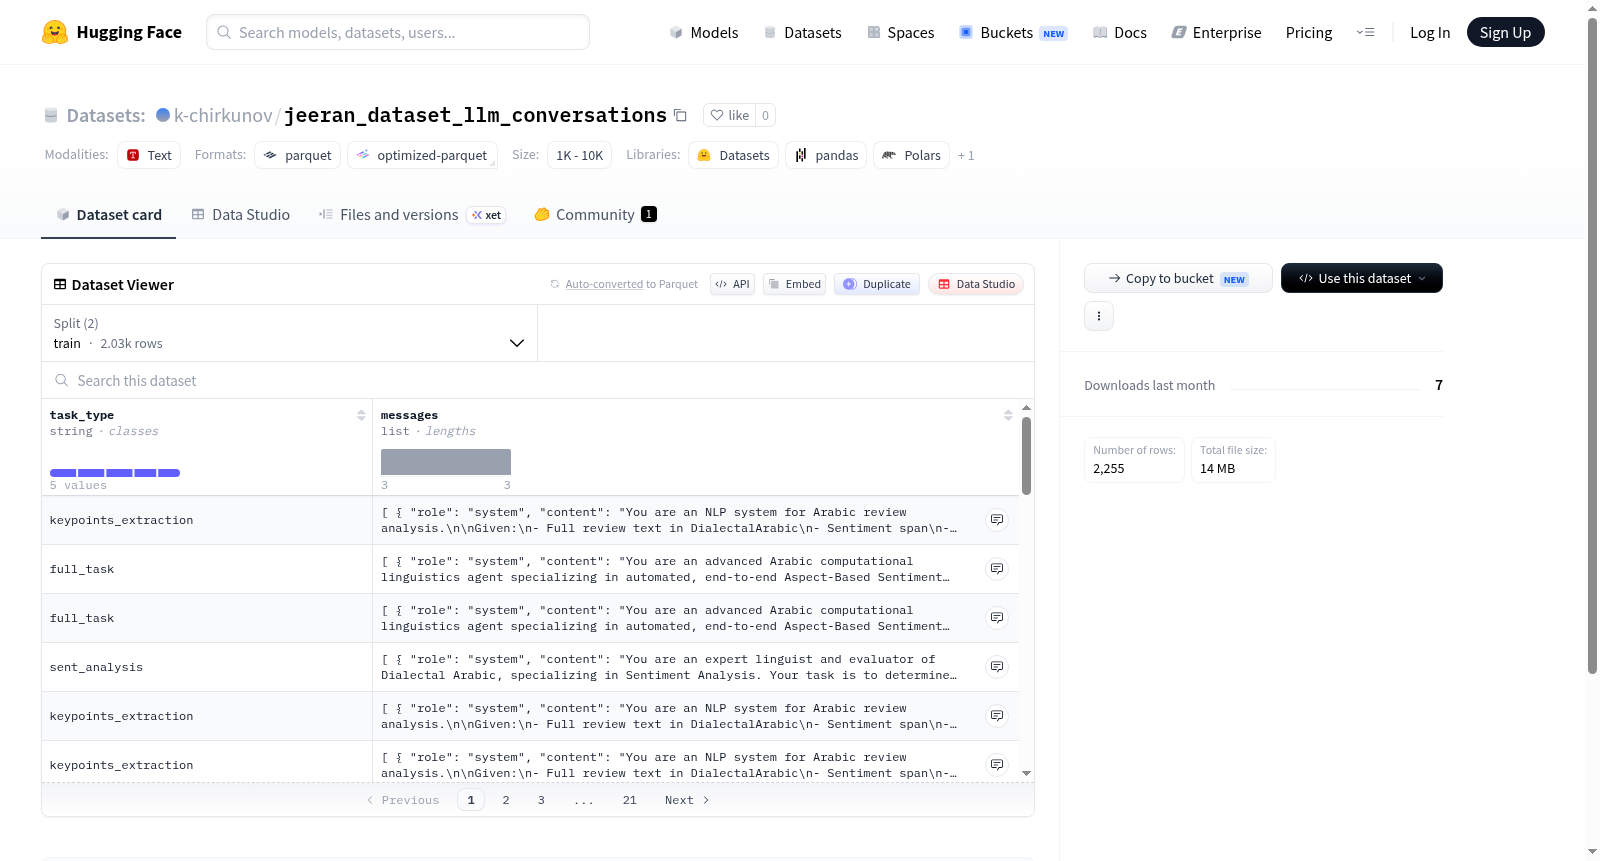
Task: Click the task_type class distribution bar
Action: pos(115,473)
